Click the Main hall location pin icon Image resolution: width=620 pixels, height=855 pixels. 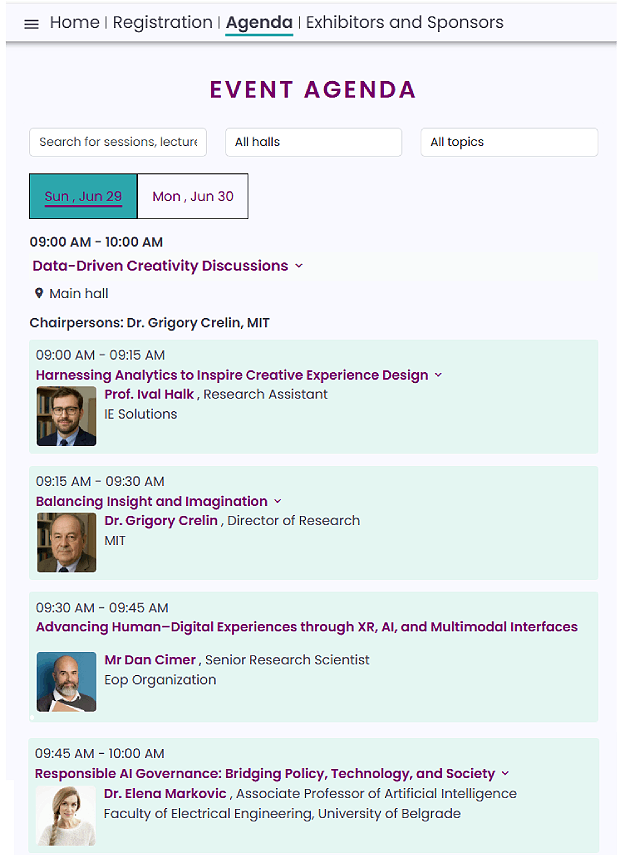click(x=39, y=294)
